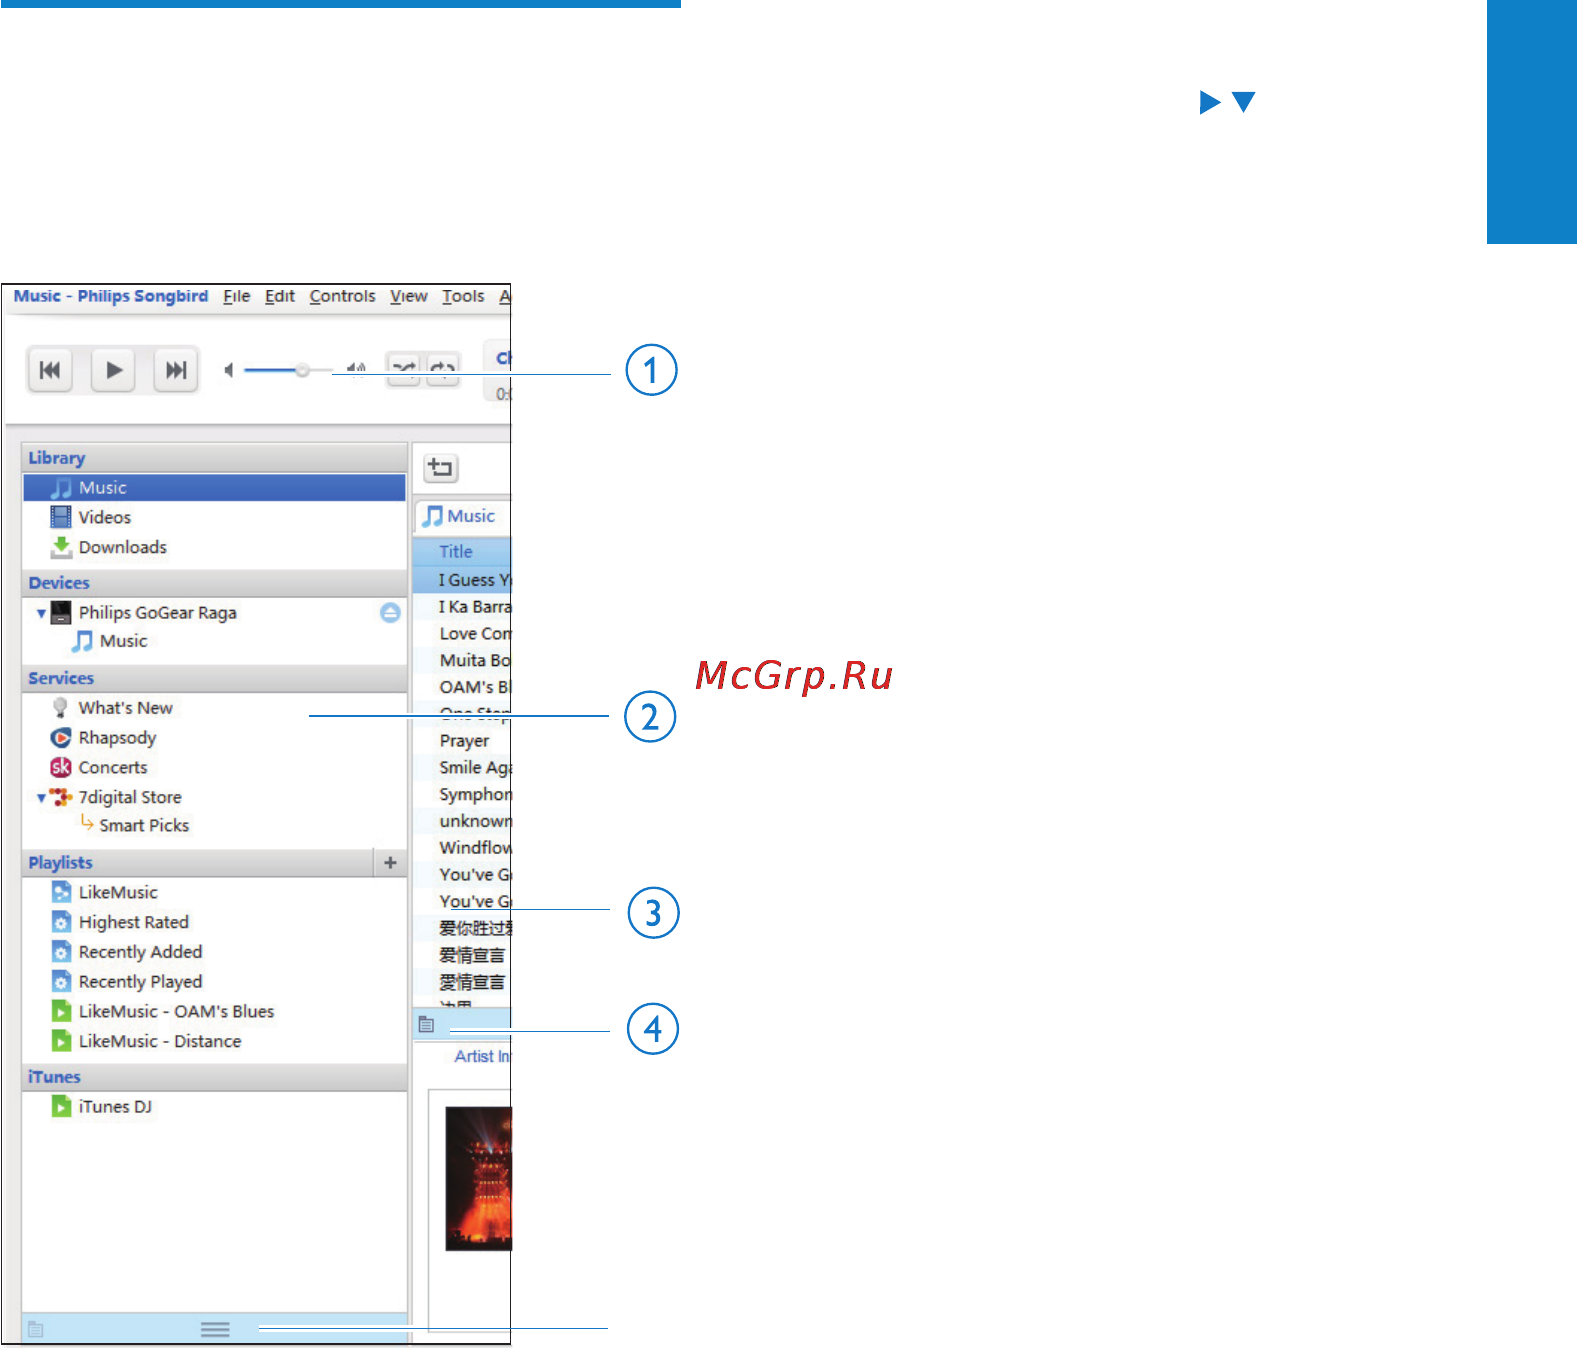Collapse the 7digital Store node
Screen dimensions: 1577x1348
coord(41,798)
